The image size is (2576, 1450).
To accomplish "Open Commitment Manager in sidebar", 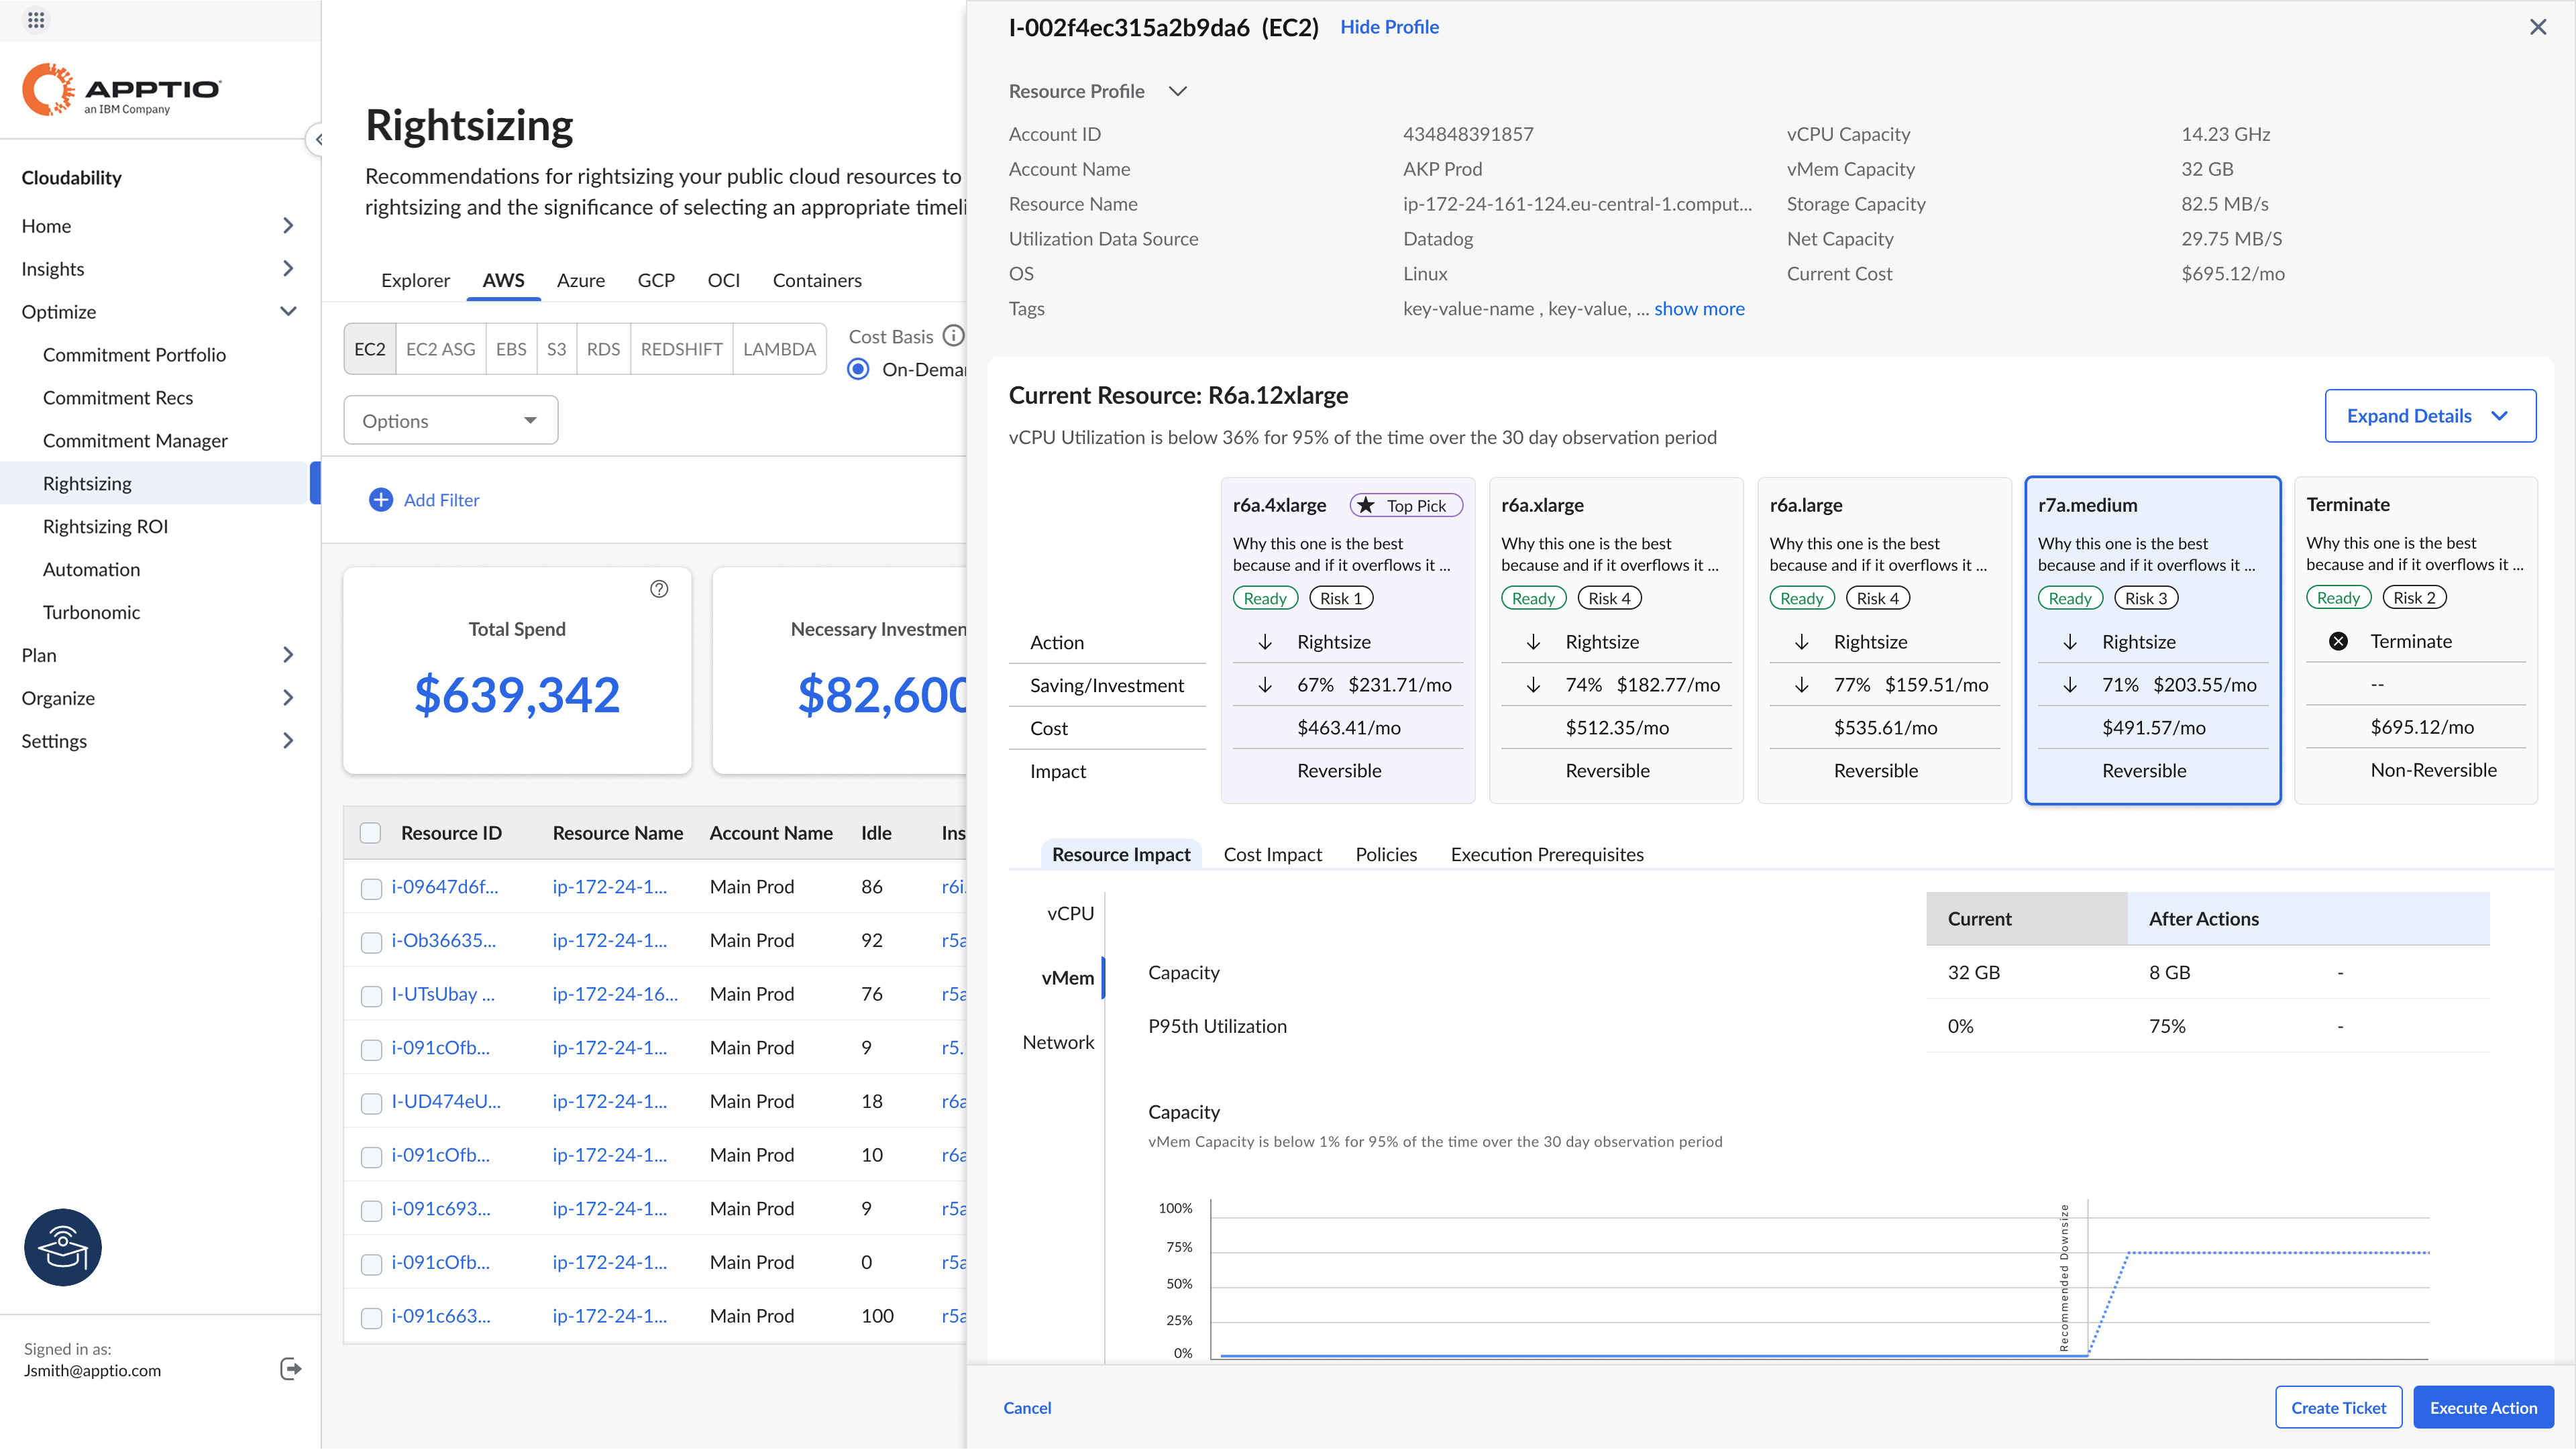I will pyautogui.click(x=135, y=440).
